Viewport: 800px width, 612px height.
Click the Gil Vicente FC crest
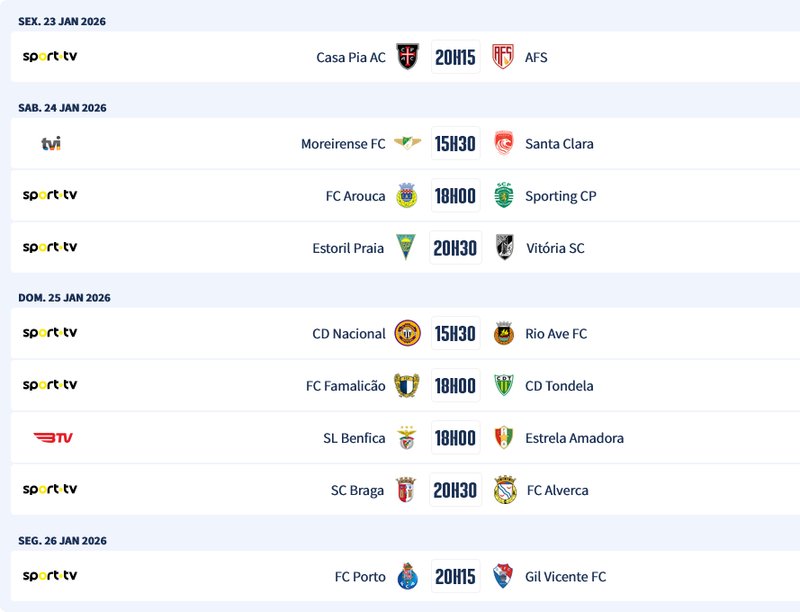click(x=503, y=576)
